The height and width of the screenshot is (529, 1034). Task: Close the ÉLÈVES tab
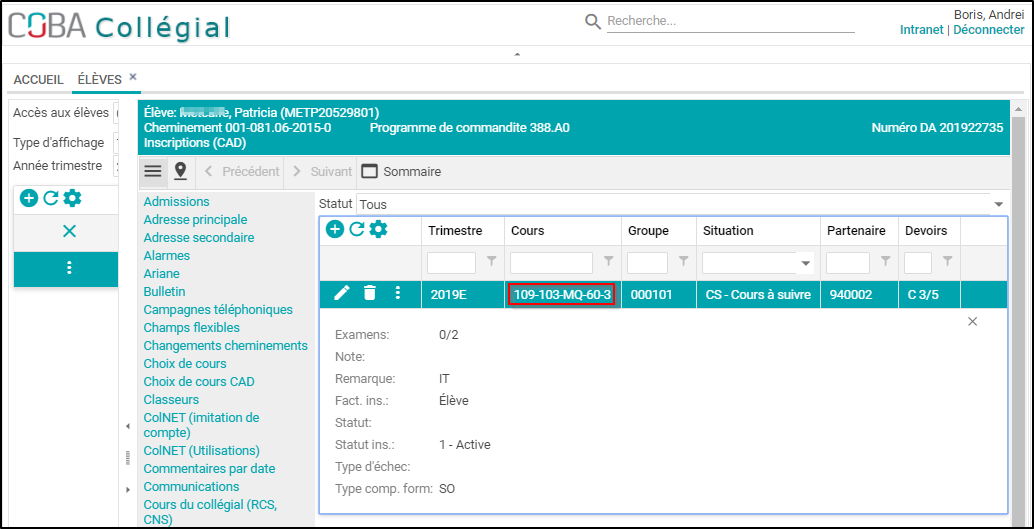tap(133, 77)
